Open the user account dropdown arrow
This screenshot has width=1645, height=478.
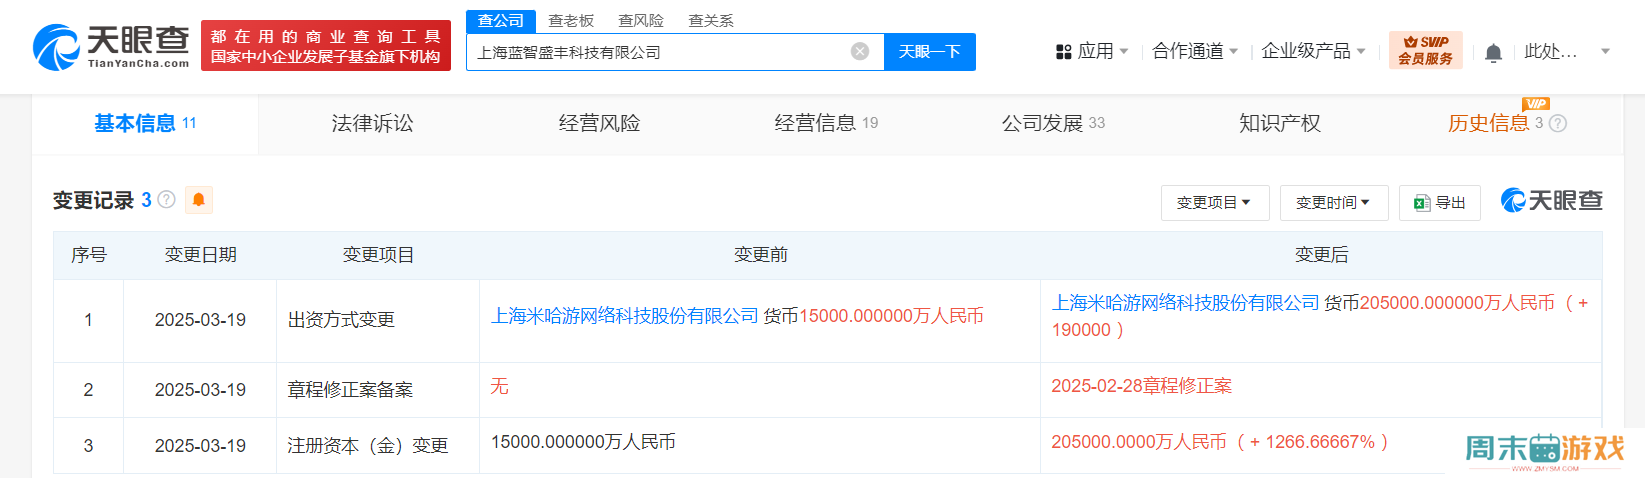(1605, 51)
